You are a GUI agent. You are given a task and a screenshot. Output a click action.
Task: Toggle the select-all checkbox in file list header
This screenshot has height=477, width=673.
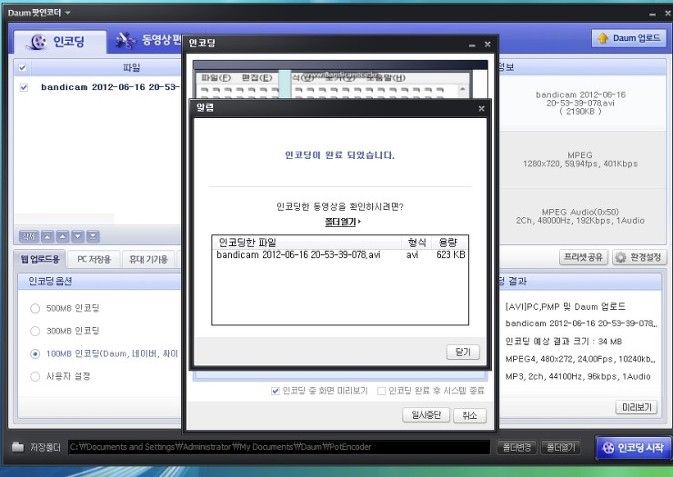22,67
